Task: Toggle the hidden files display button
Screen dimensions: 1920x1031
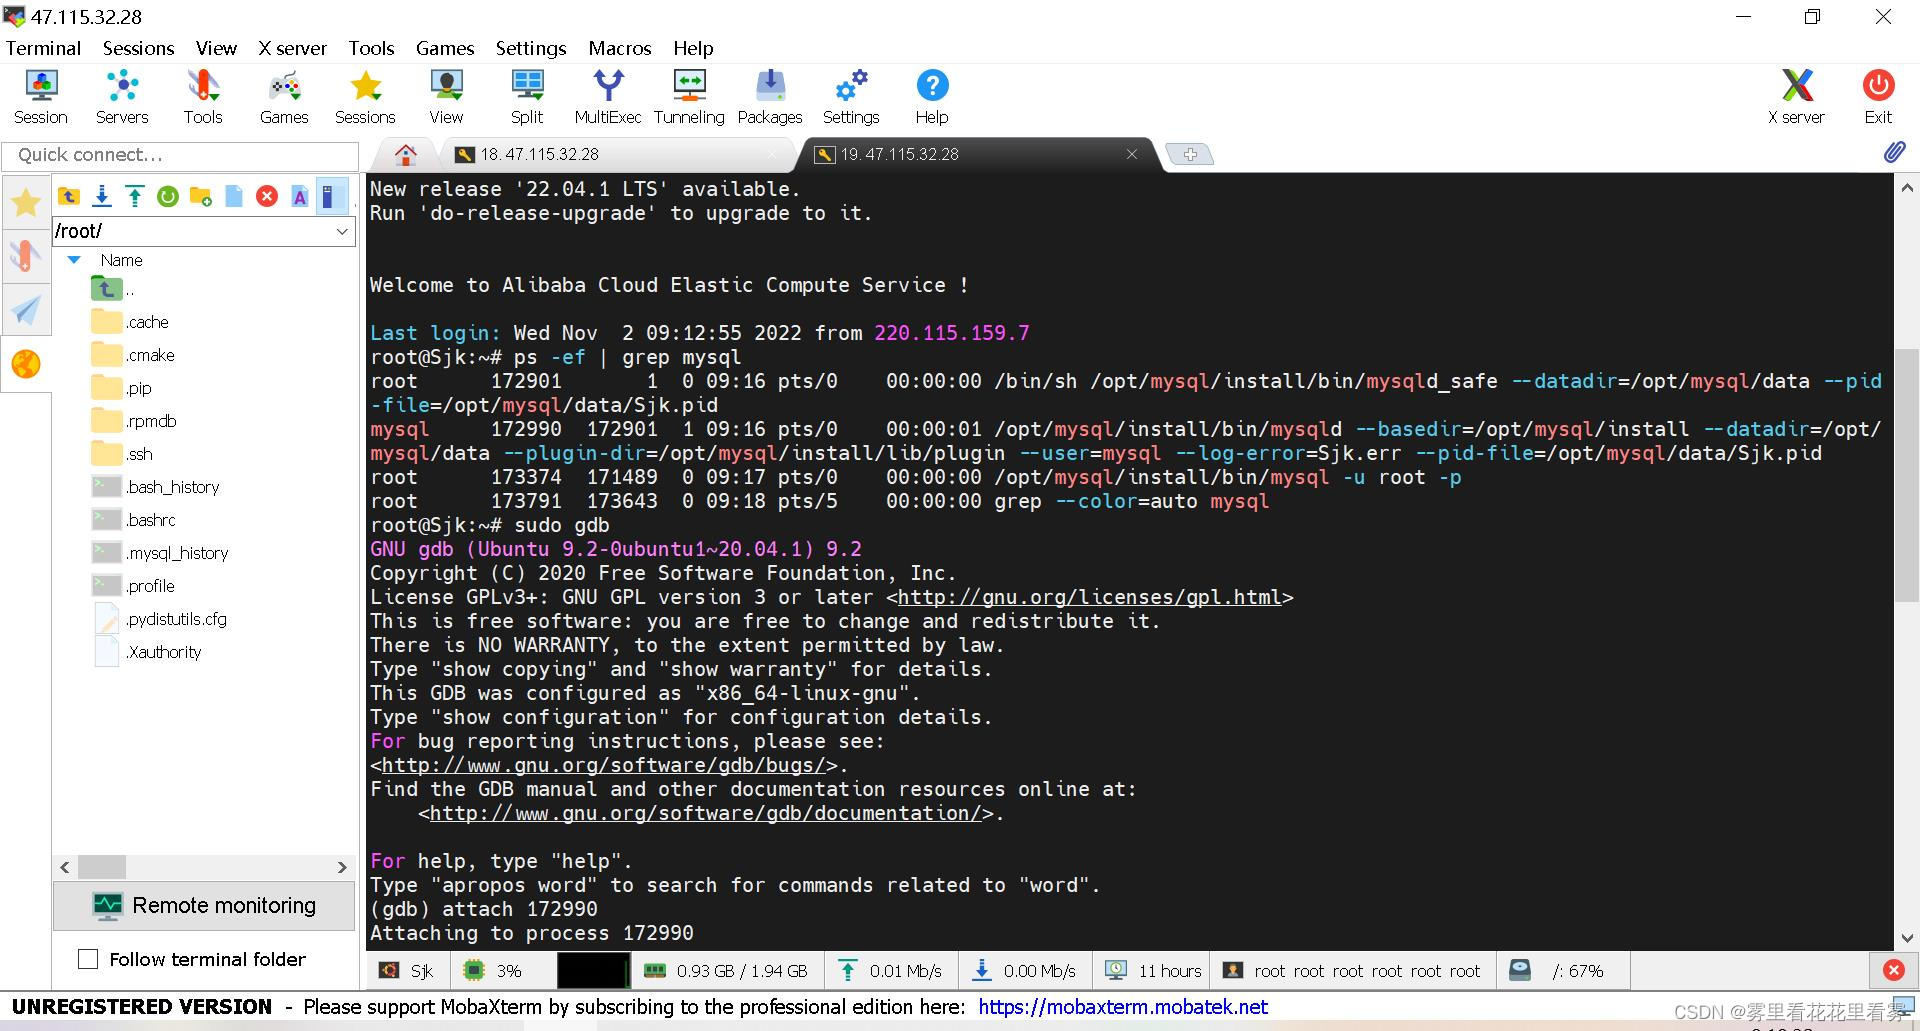Action: click(x=331, y=196)
